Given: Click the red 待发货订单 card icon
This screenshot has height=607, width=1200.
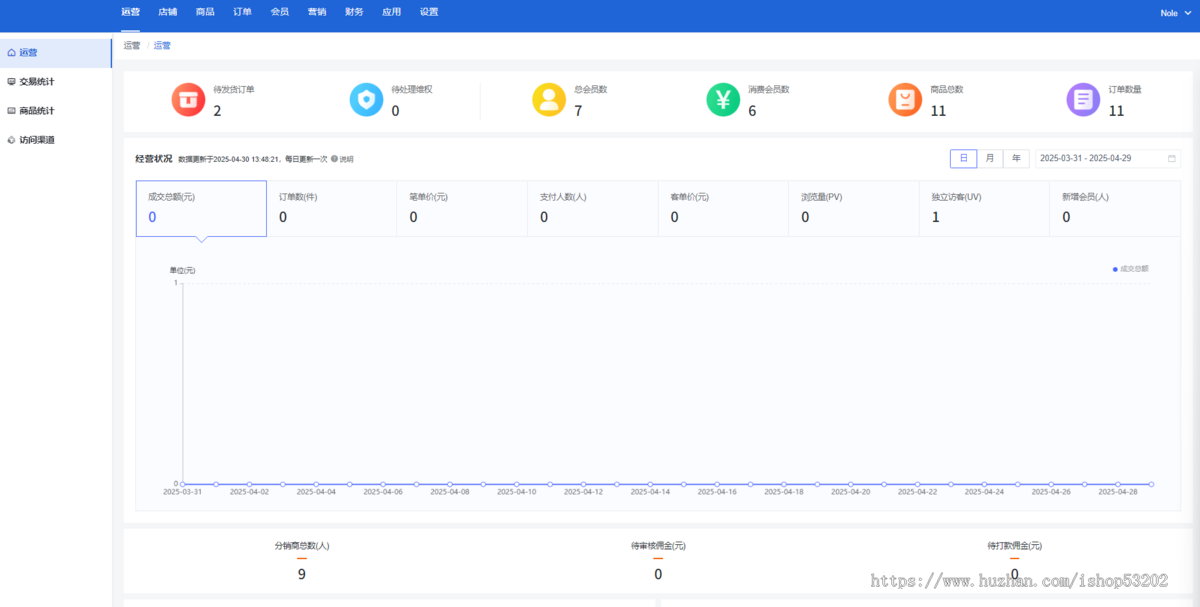Looking at the screenshot, I should (x=188, y=99).
